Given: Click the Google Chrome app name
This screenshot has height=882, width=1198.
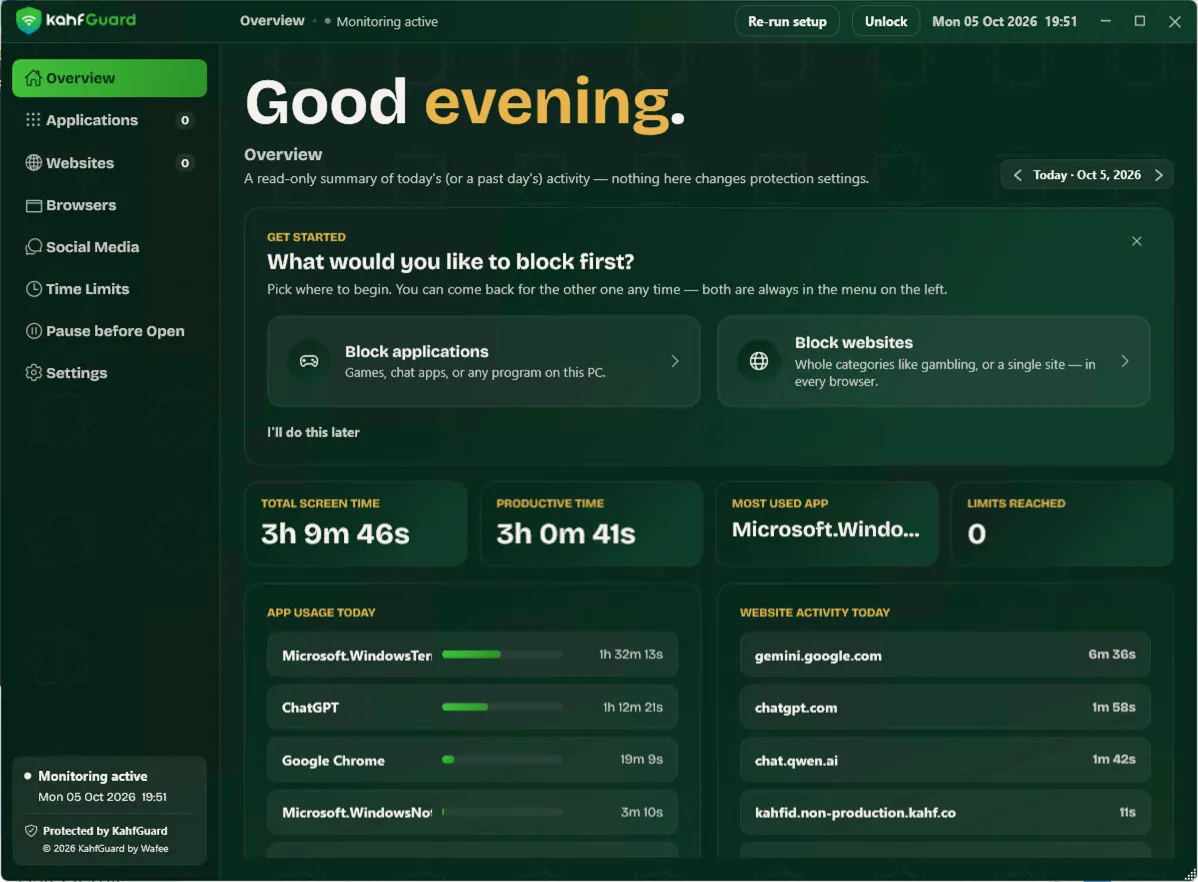Looking at the screenshot, I should (333, 760).
